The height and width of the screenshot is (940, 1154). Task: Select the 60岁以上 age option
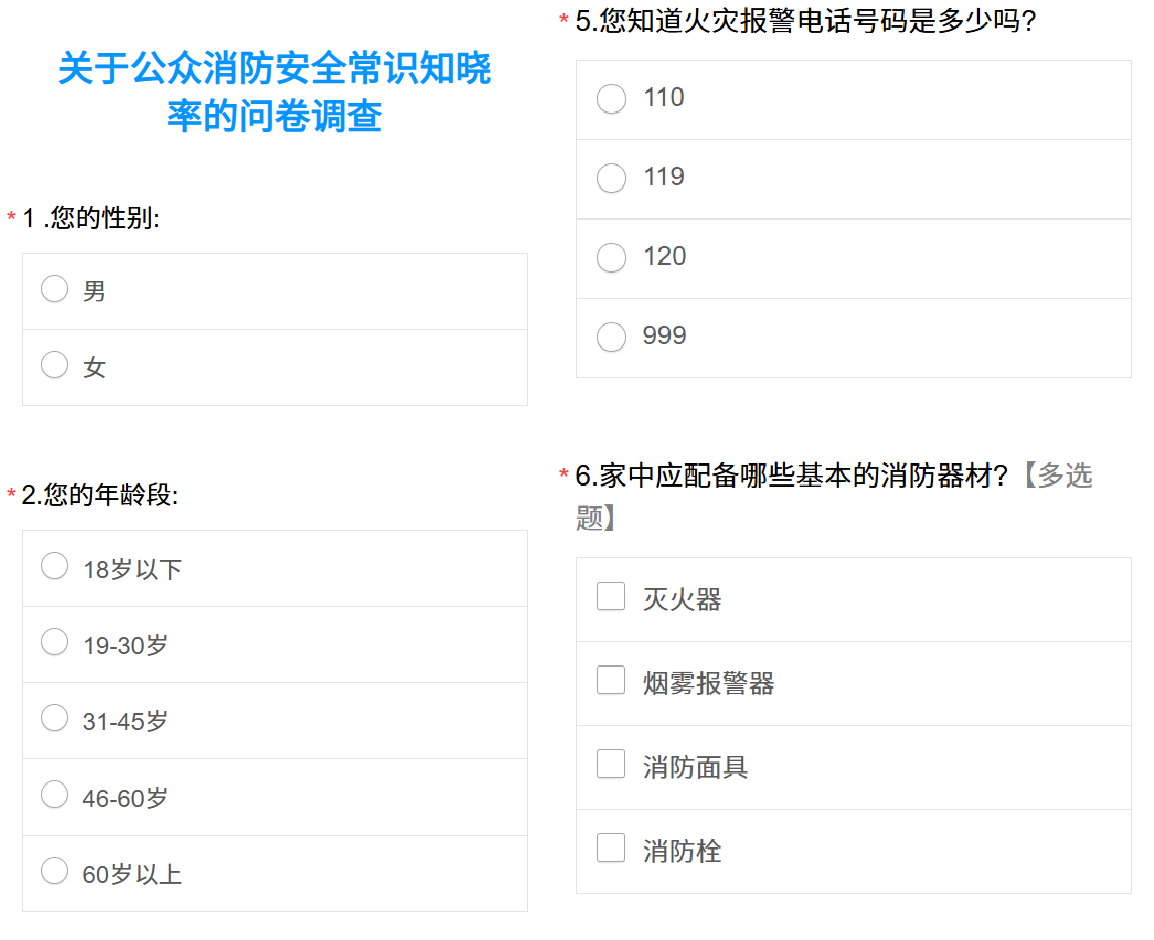tap(55, 871)
